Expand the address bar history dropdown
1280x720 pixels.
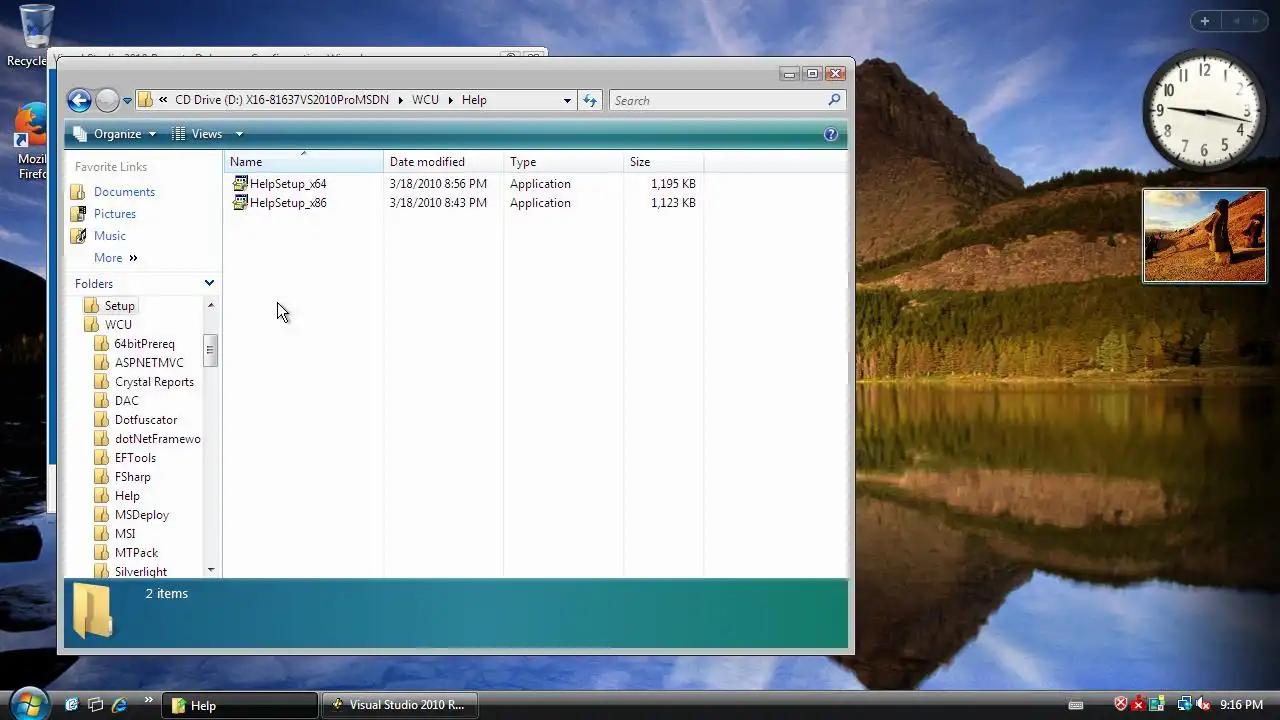(x=567, y=100)
